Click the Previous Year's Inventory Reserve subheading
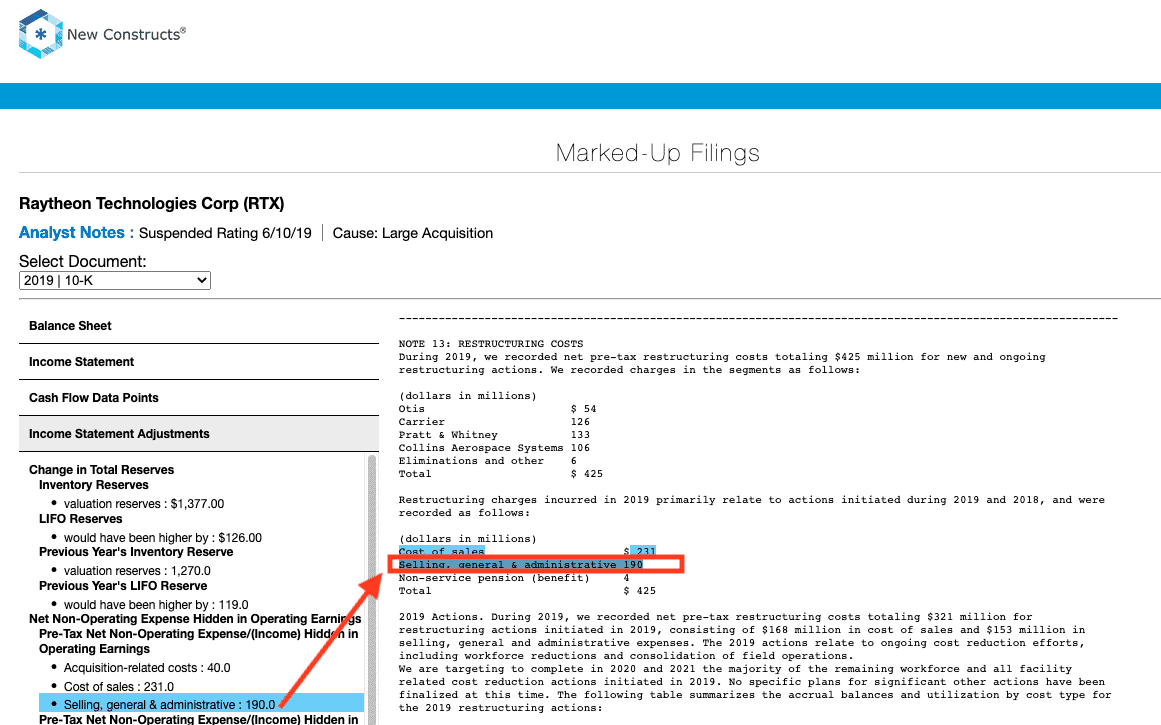Image resolution: width=1161 pixels, height=725 pixels. coord(136,552)
